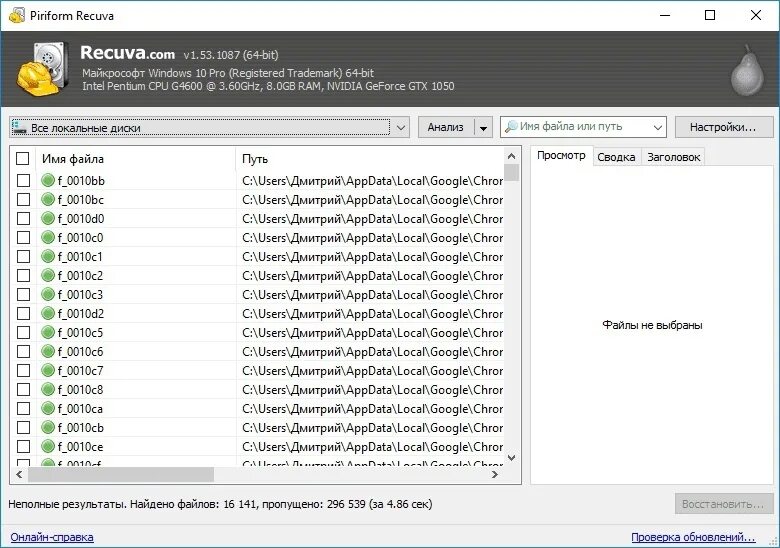This screenshot has width=780, height=548.
Task: Switch to the Заголовок tab
Action: (674, 157)
